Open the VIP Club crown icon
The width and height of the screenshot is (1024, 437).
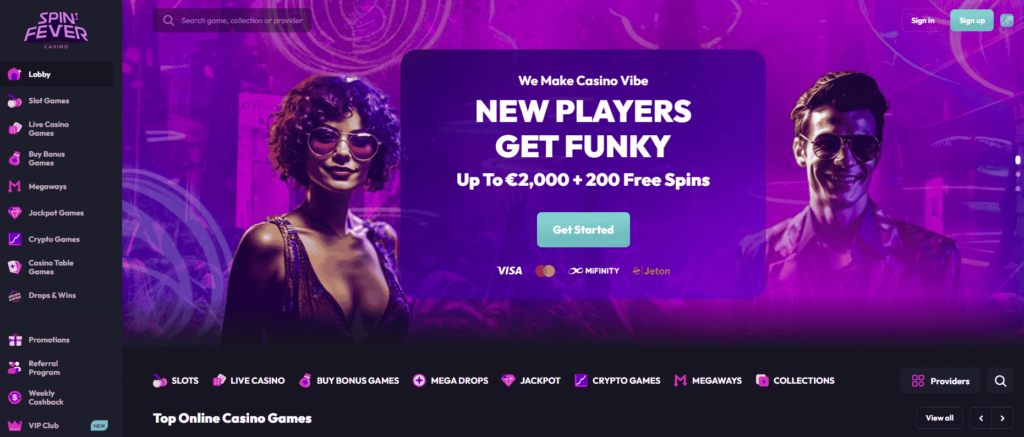pos(14,425)
